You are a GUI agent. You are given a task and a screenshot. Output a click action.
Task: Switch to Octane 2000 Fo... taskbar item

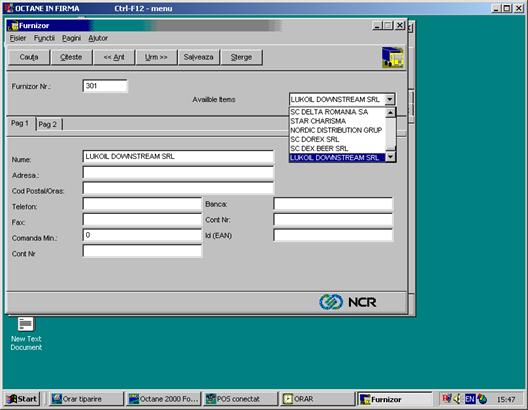(163, 399)
